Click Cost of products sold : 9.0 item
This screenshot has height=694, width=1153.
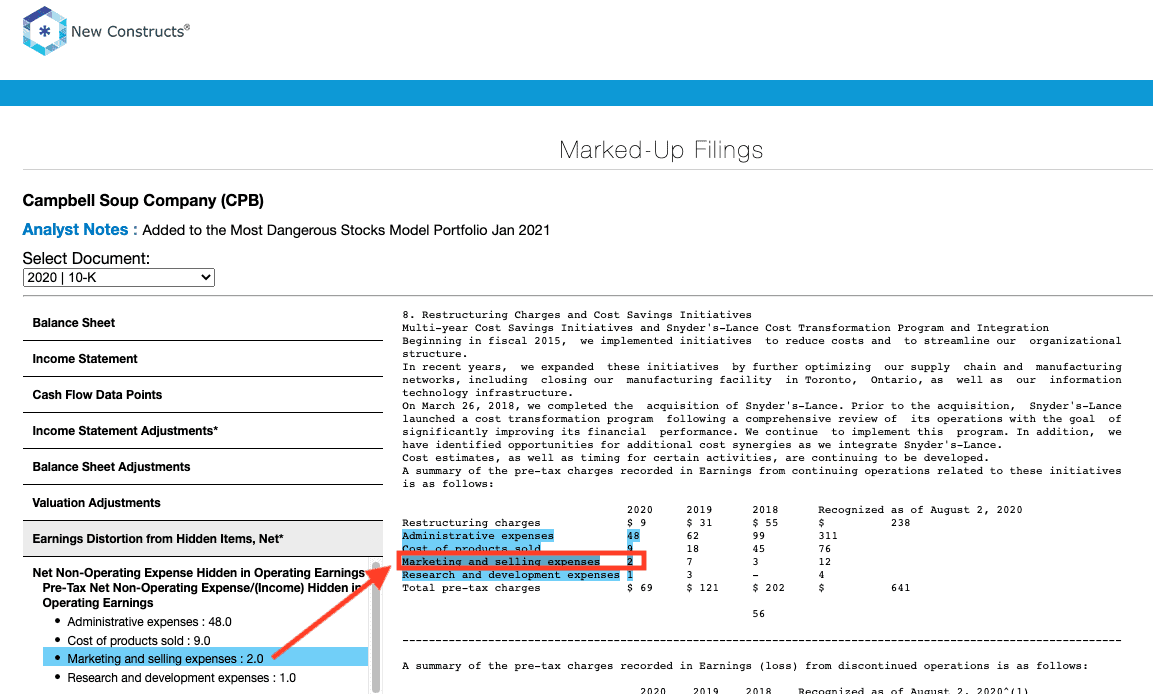[x=139, y=641]
